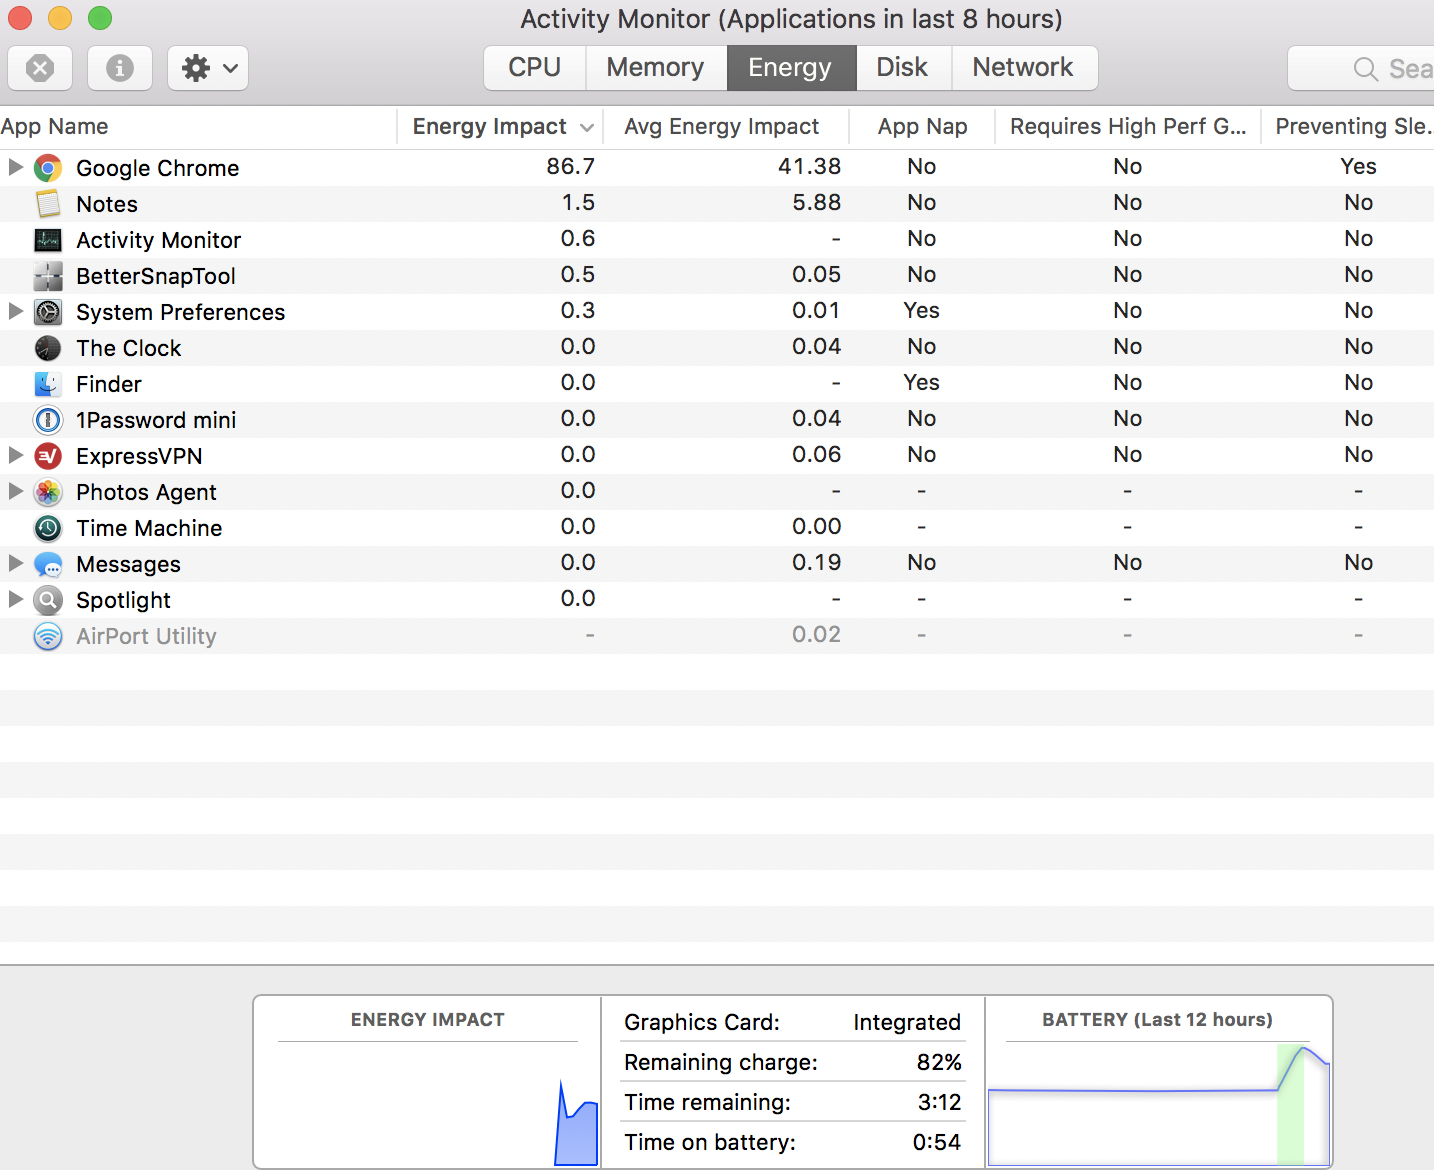
Task: Expand the ExpressVPN row
Action: coord(15,455)
